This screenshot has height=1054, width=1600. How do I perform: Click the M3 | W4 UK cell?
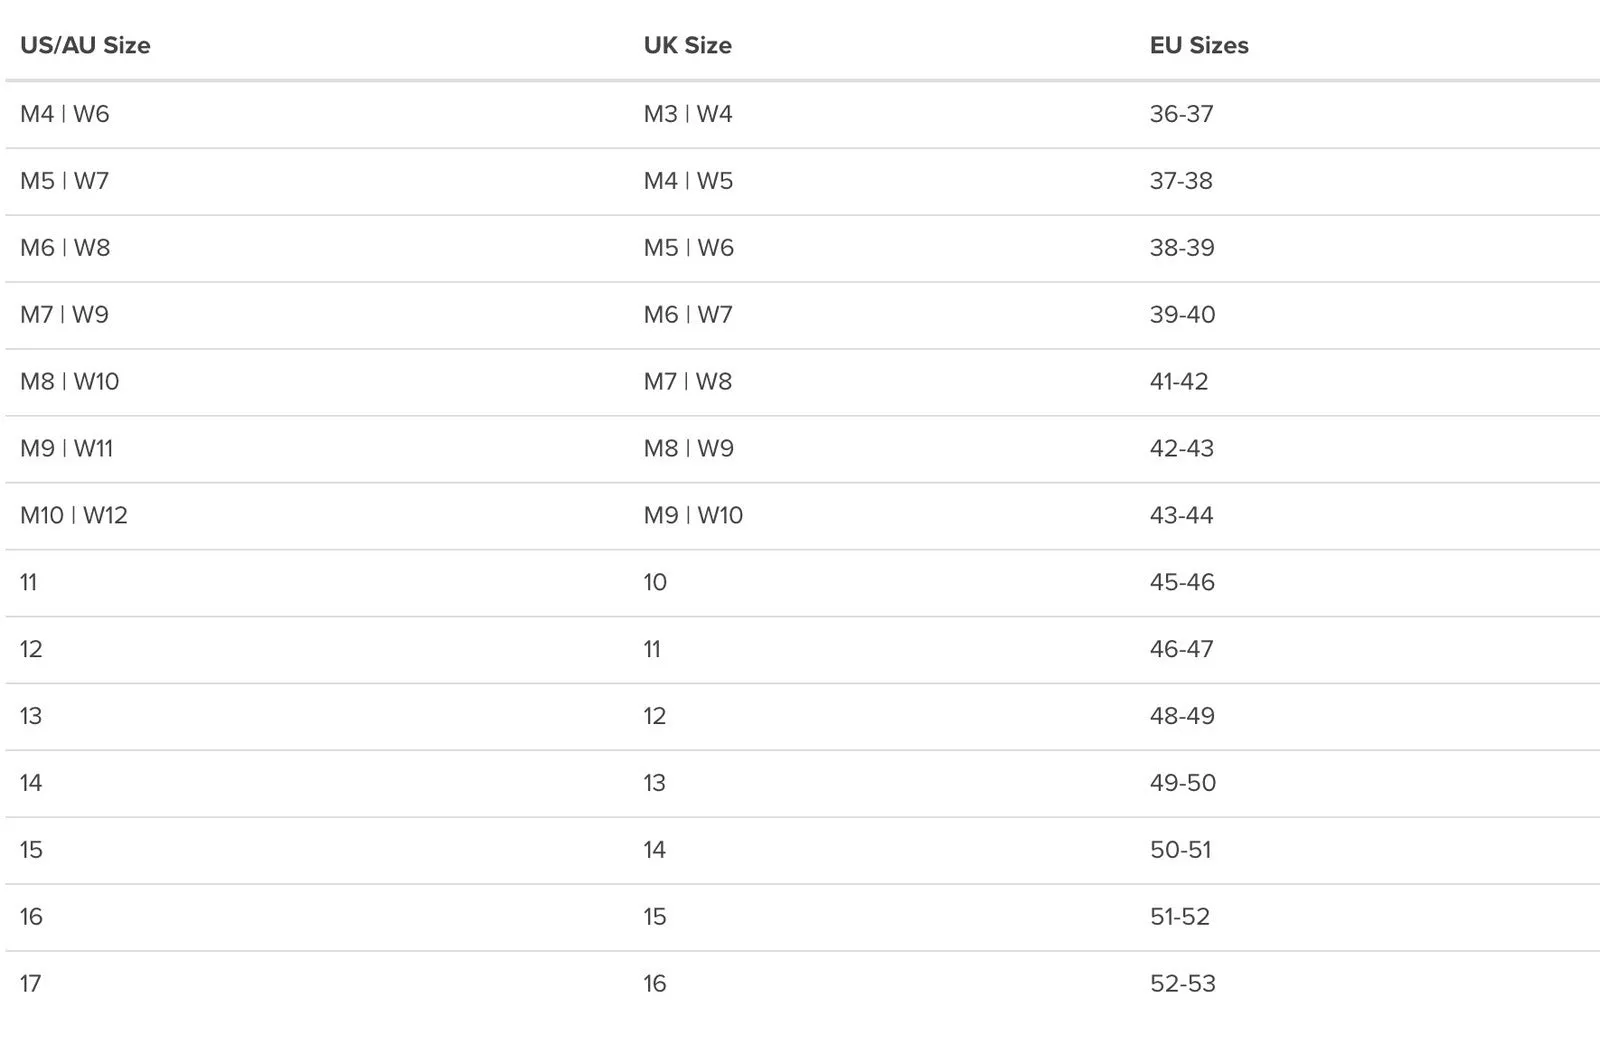(x=688, y=114)
